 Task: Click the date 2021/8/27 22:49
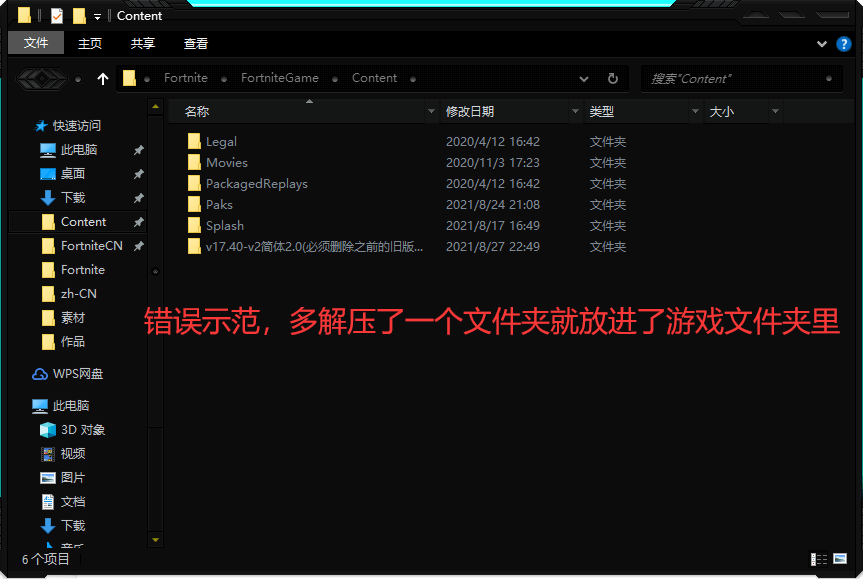point(493,247)
